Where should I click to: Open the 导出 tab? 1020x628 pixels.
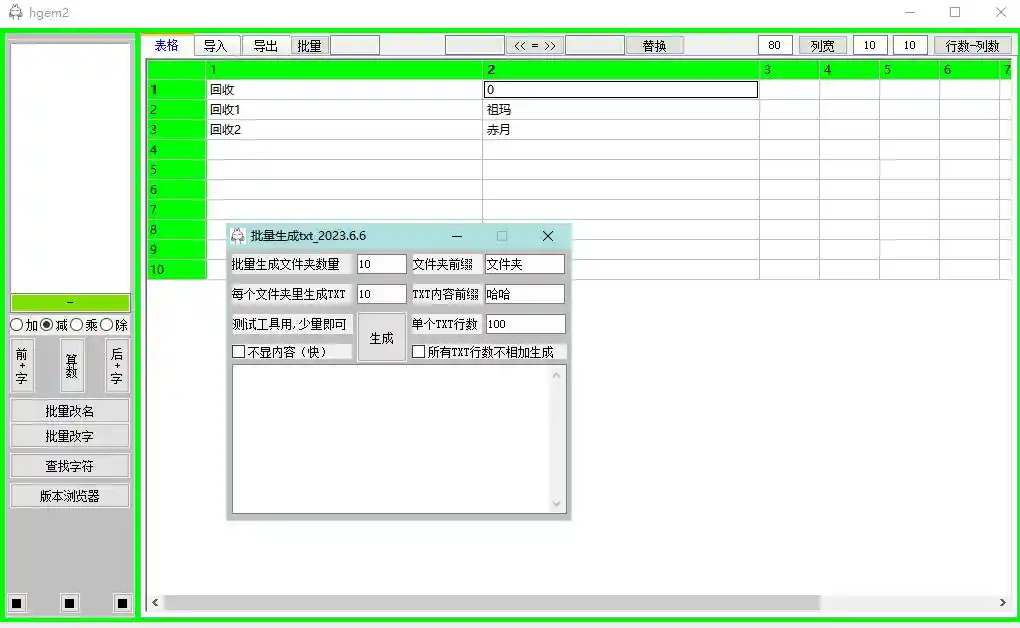point(265,46)
